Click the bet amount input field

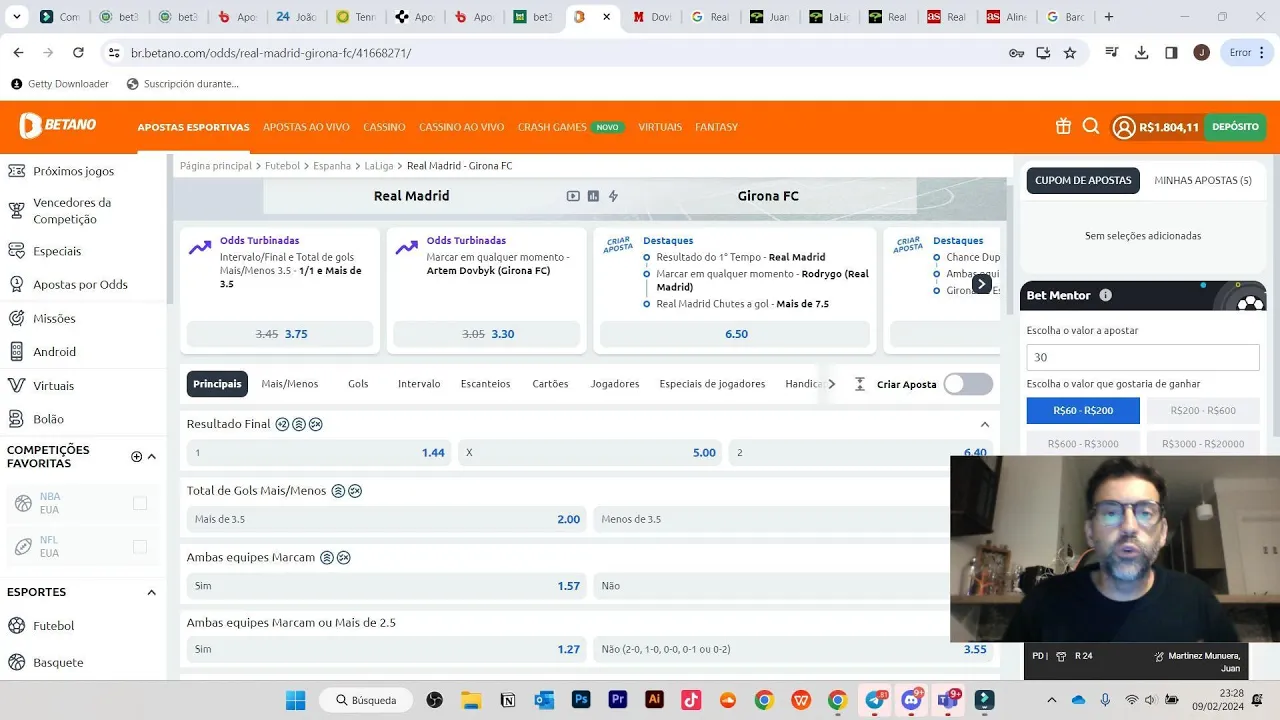point(1143,357)
